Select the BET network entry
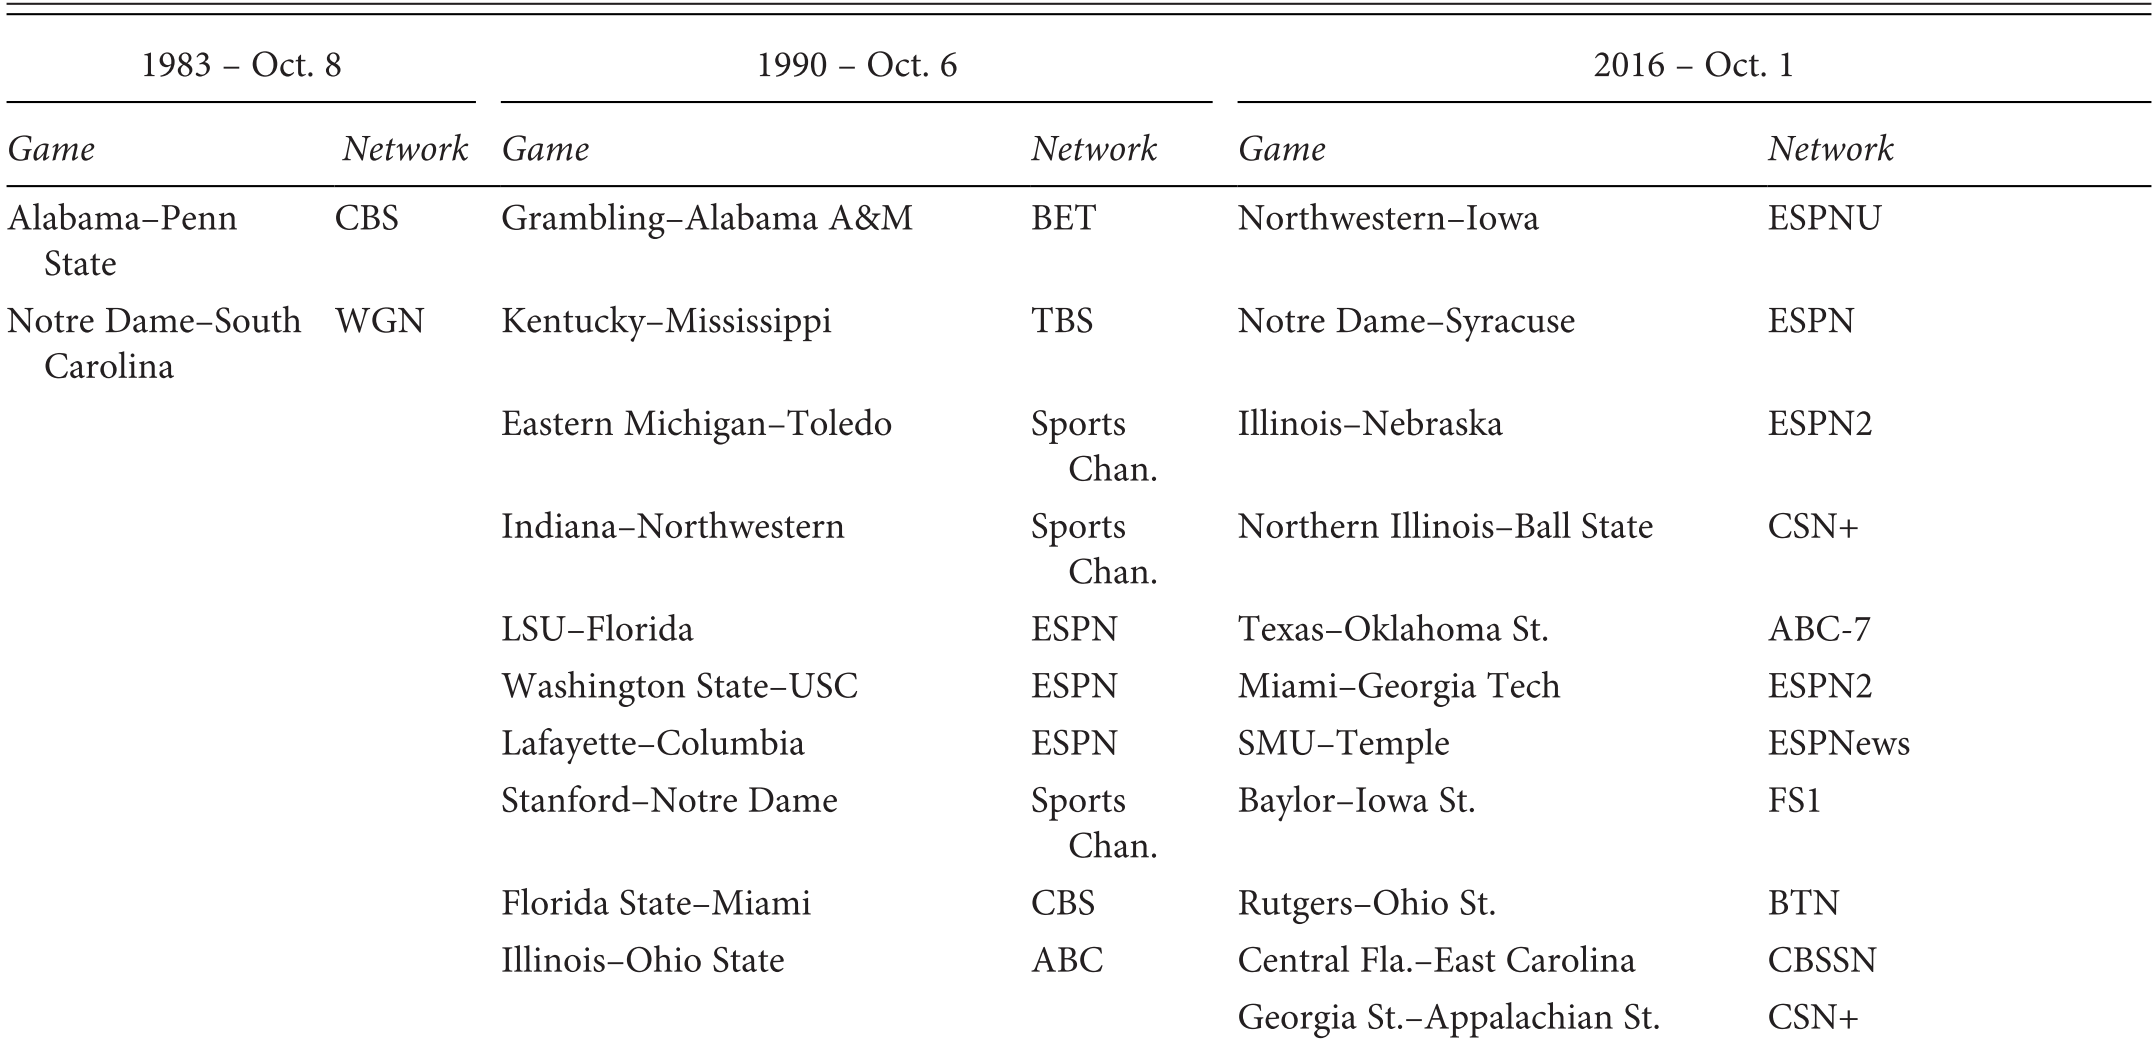Screen dimensions: 2155x1042 click(x=1063, y=218)
